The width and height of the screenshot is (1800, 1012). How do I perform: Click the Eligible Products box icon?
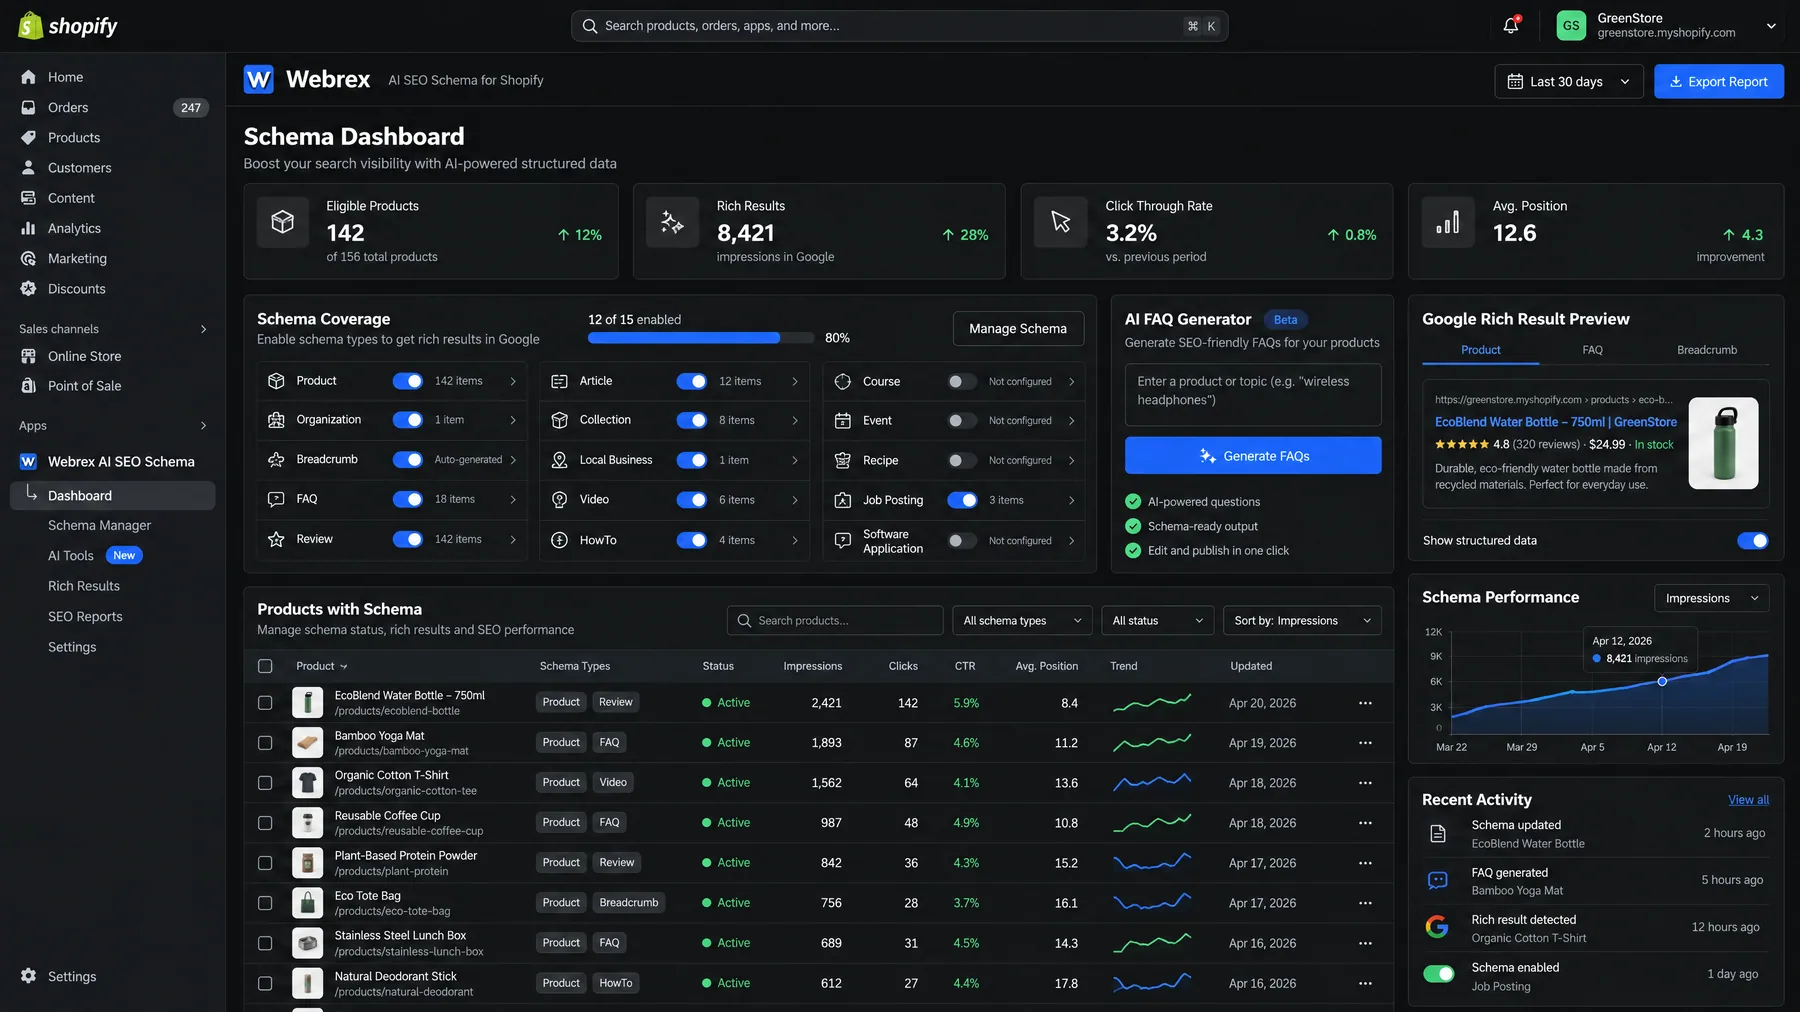[x=283, y=222]
